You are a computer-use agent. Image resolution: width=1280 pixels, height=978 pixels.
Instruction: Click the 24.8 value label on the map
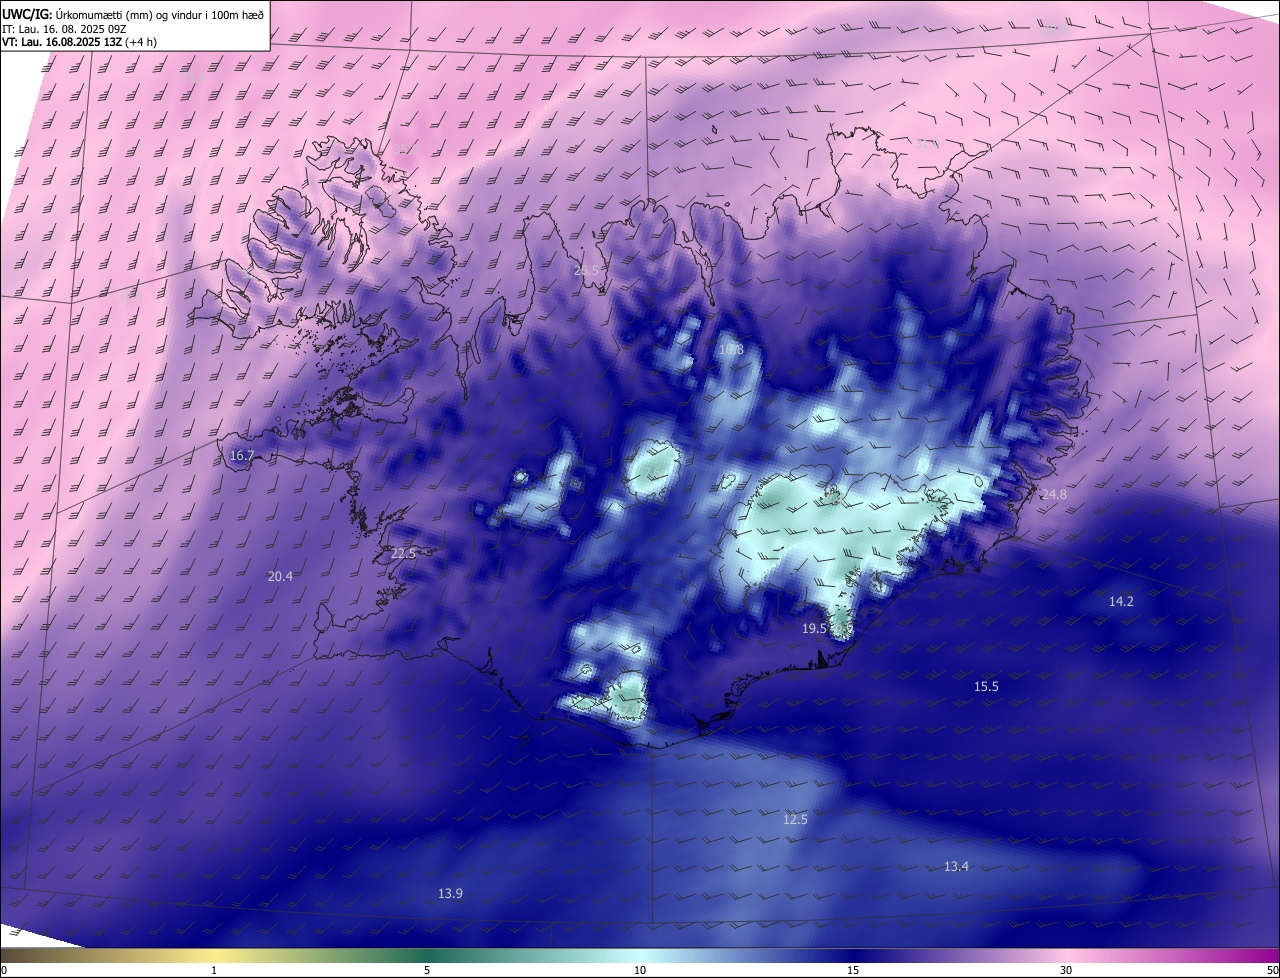coord(1054,495)
